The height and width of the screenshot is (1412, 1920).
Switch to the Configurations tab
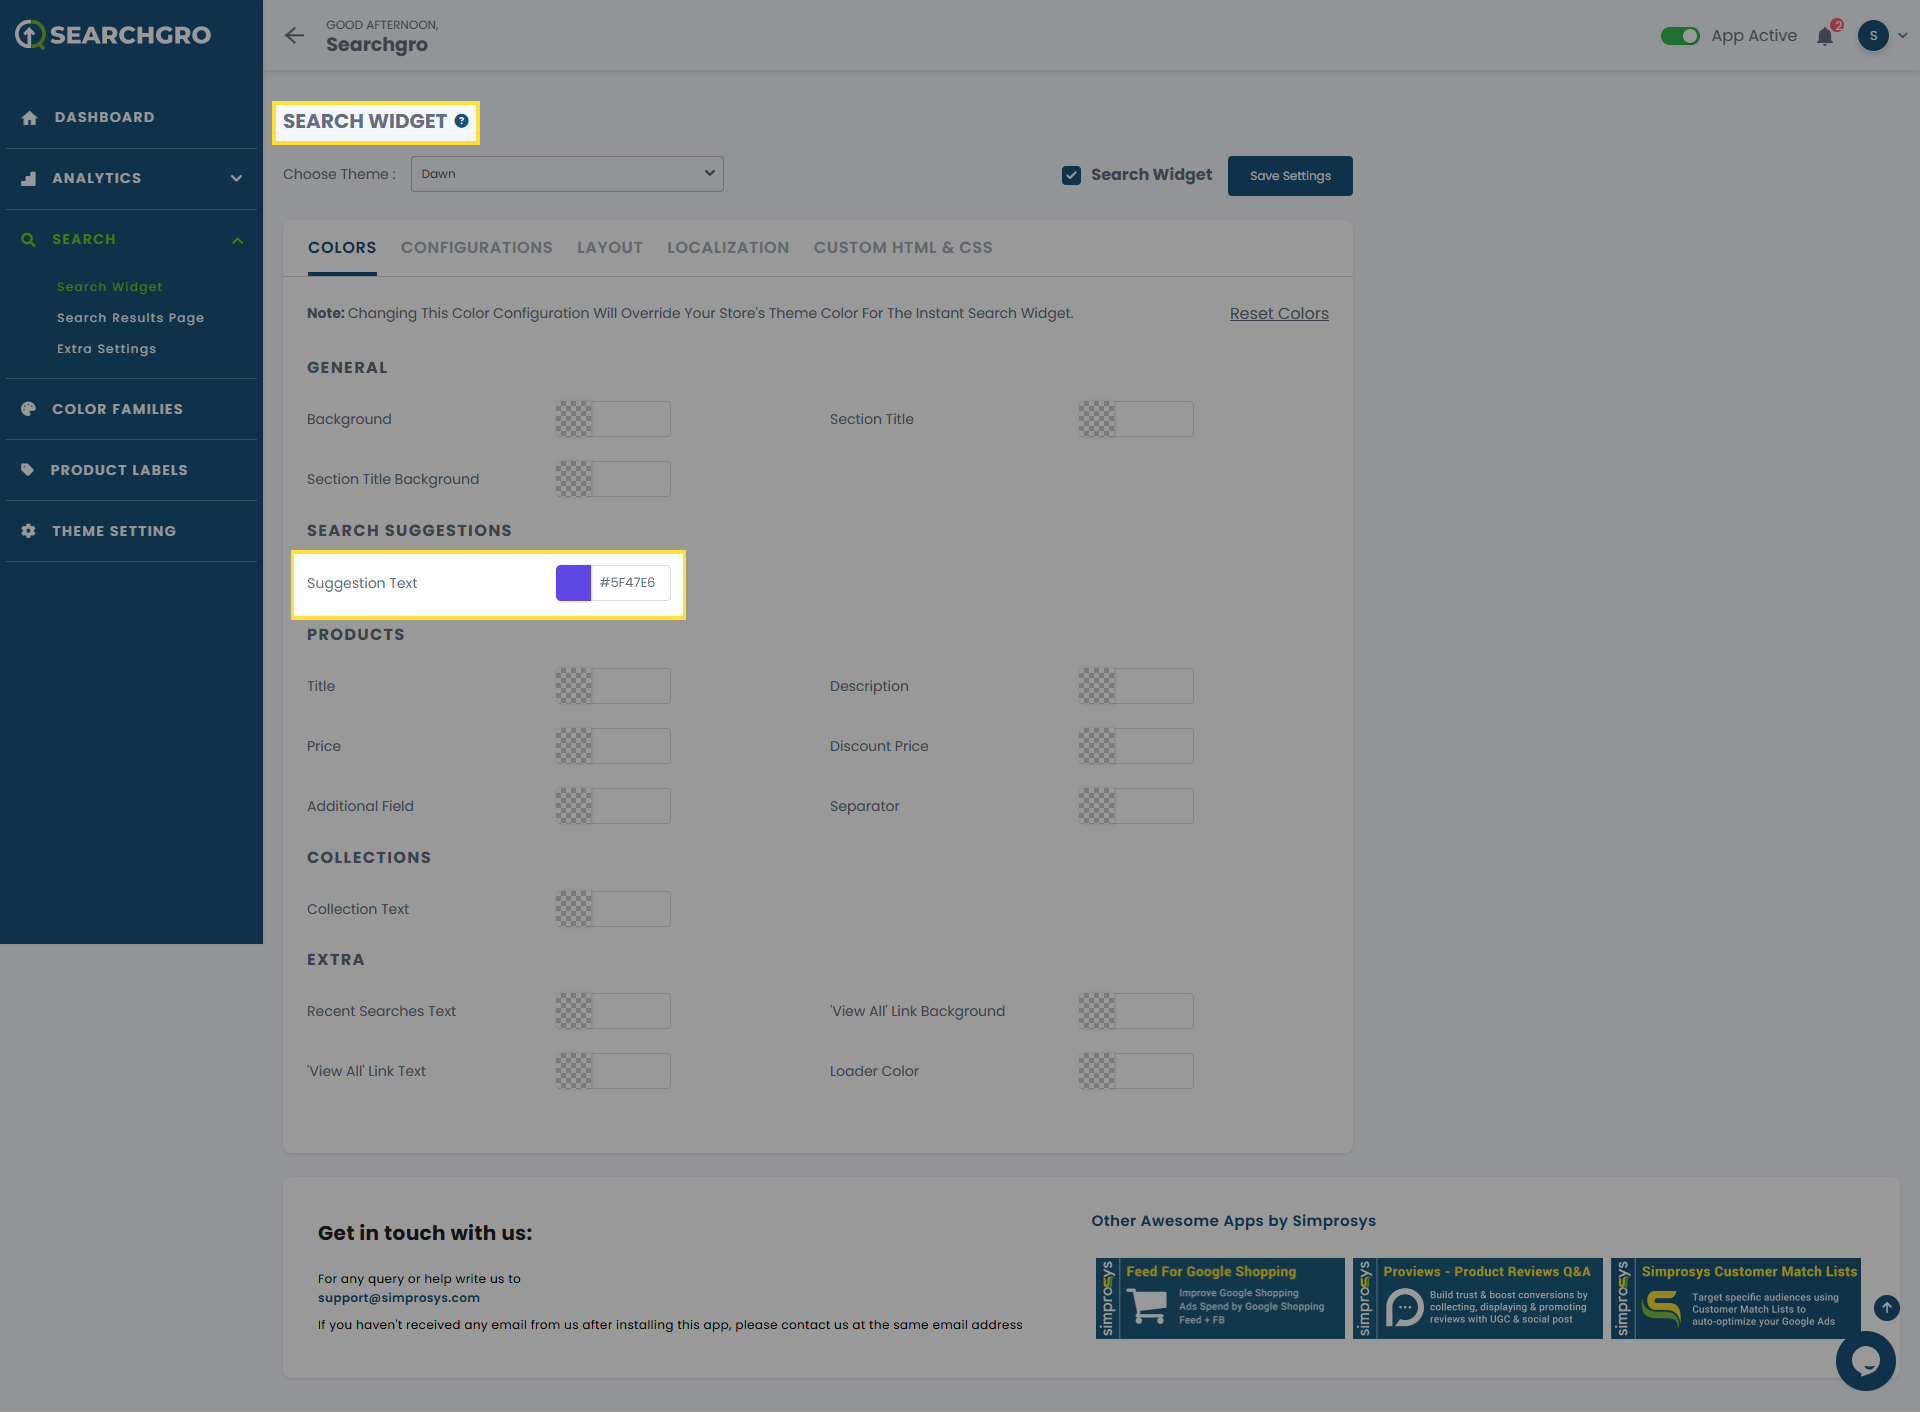(x=476, y=248)
